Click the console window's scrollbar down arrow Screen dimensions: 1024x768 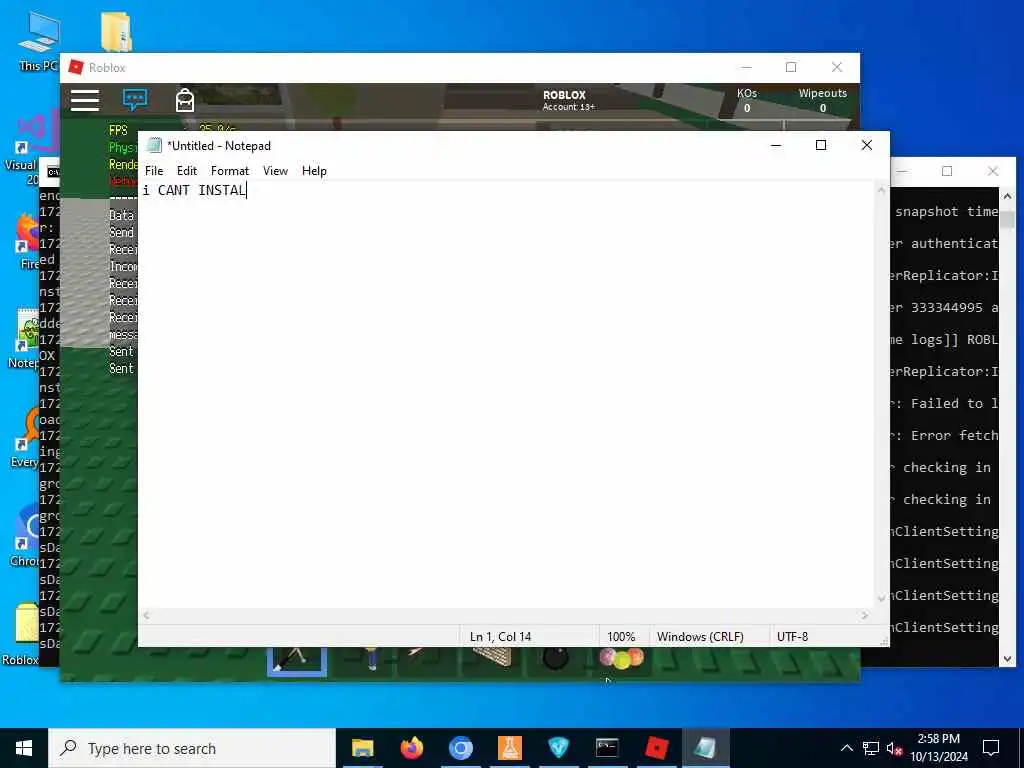pos(1006,659)
